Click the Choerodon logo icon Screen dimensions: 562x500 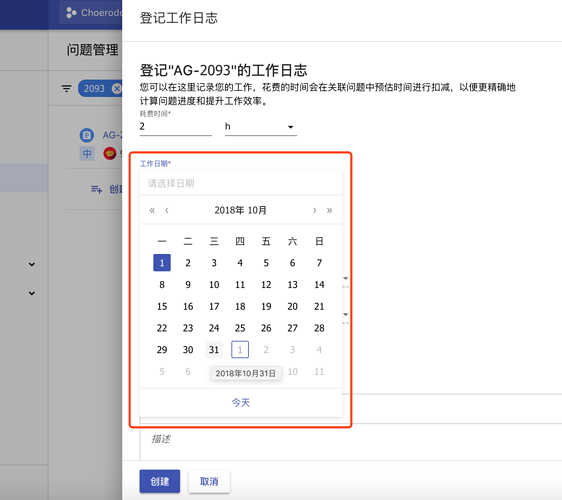71,13
